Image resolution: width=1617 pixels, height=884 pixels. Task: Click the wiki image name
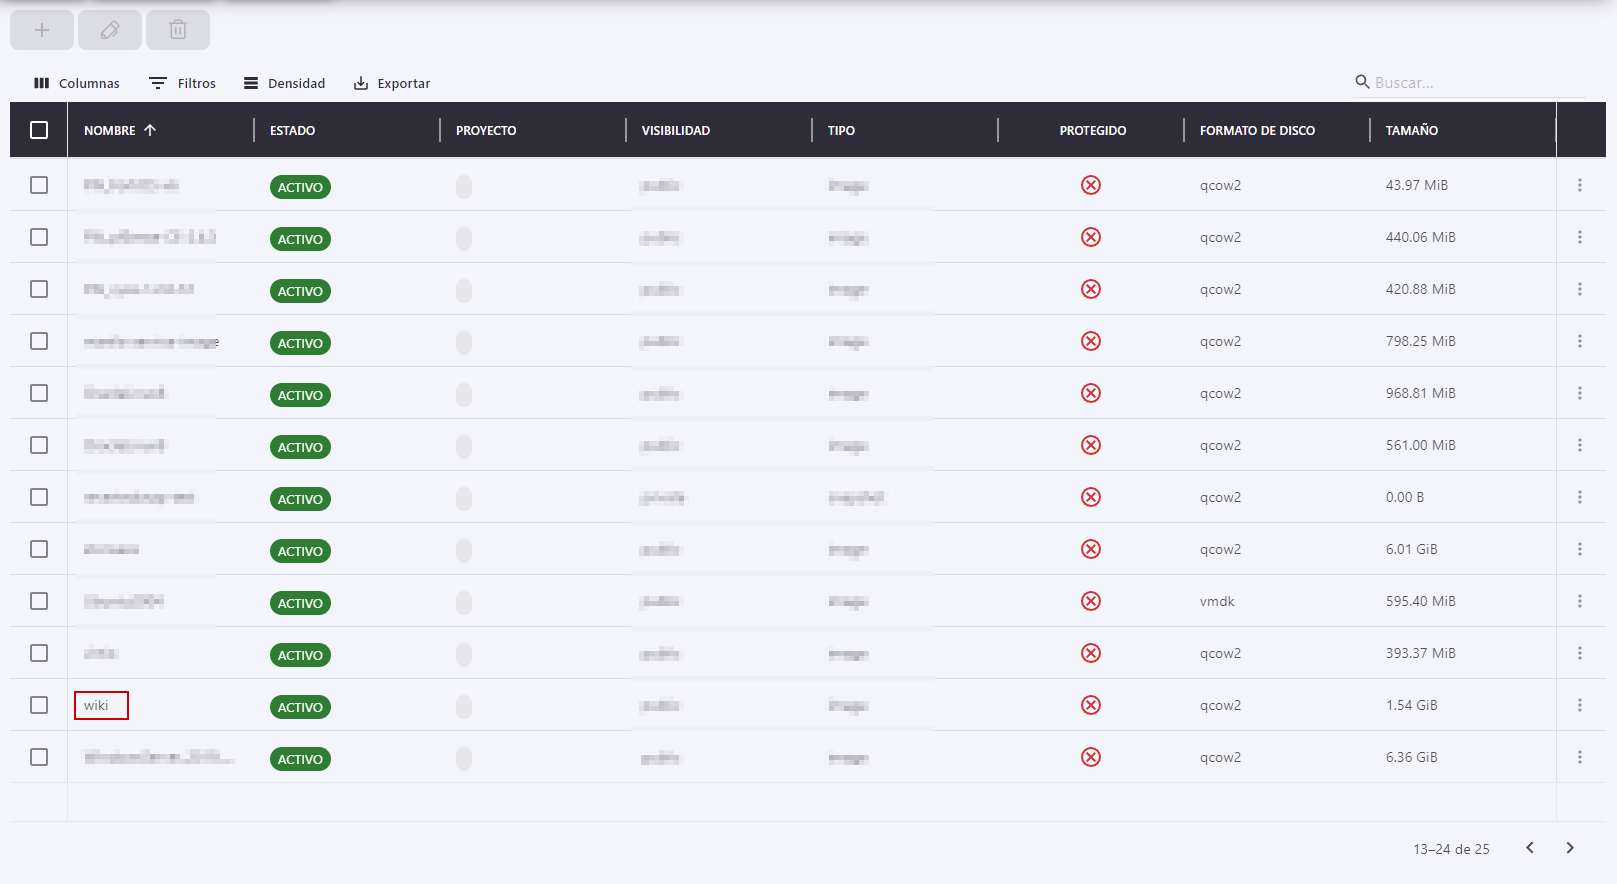[x=97, y=705]
